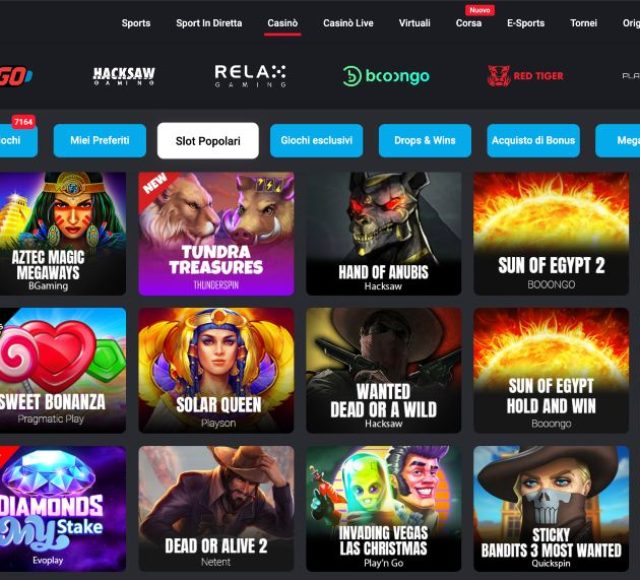Screen dimensions: 640x580
Task: Select Giochi esclusivi category button
Action: (316, 140)
